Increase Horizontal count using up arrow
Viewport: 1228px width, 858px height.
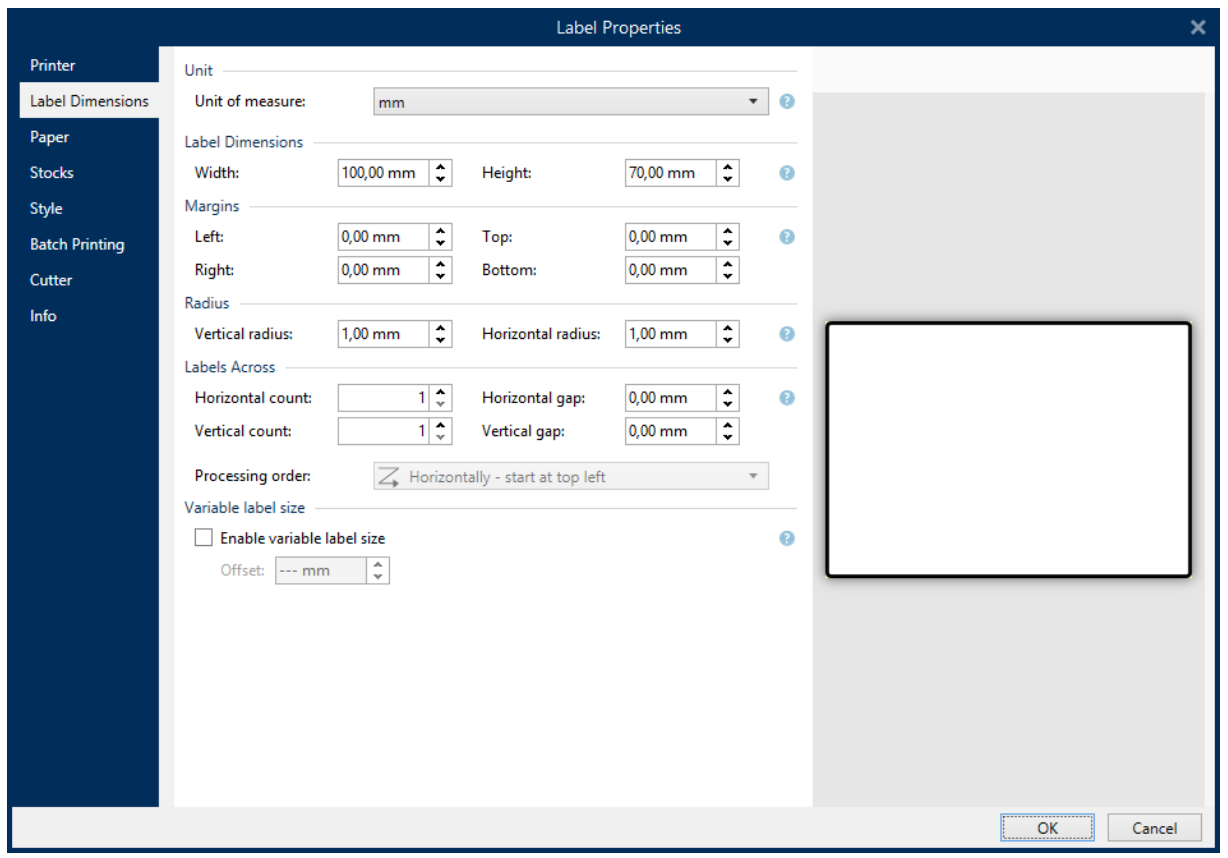[441, 393]
